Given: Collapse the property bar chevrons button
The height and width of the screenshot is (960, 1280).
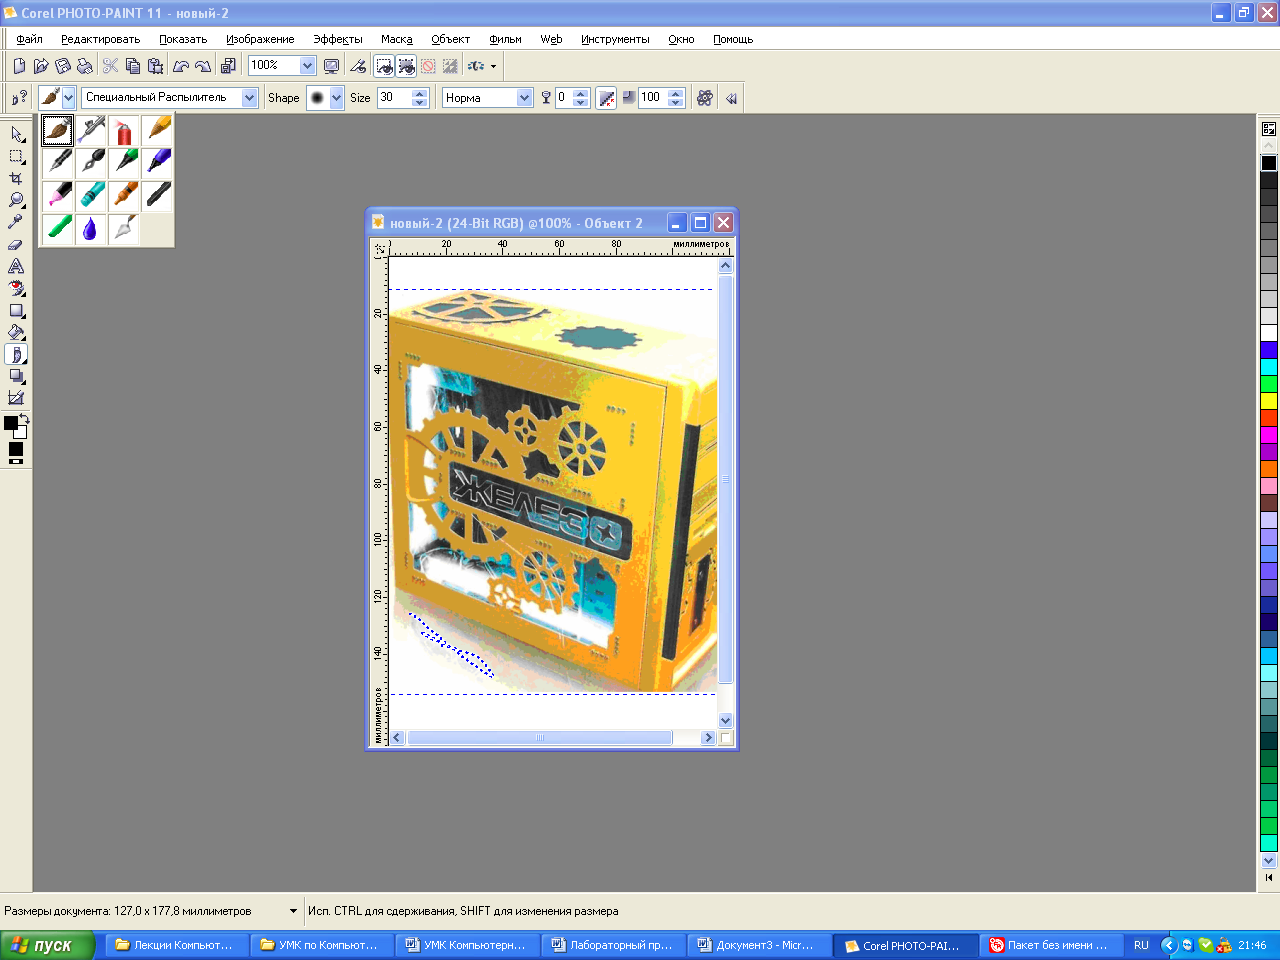Looking at the screenshot, I should point(731,98).
